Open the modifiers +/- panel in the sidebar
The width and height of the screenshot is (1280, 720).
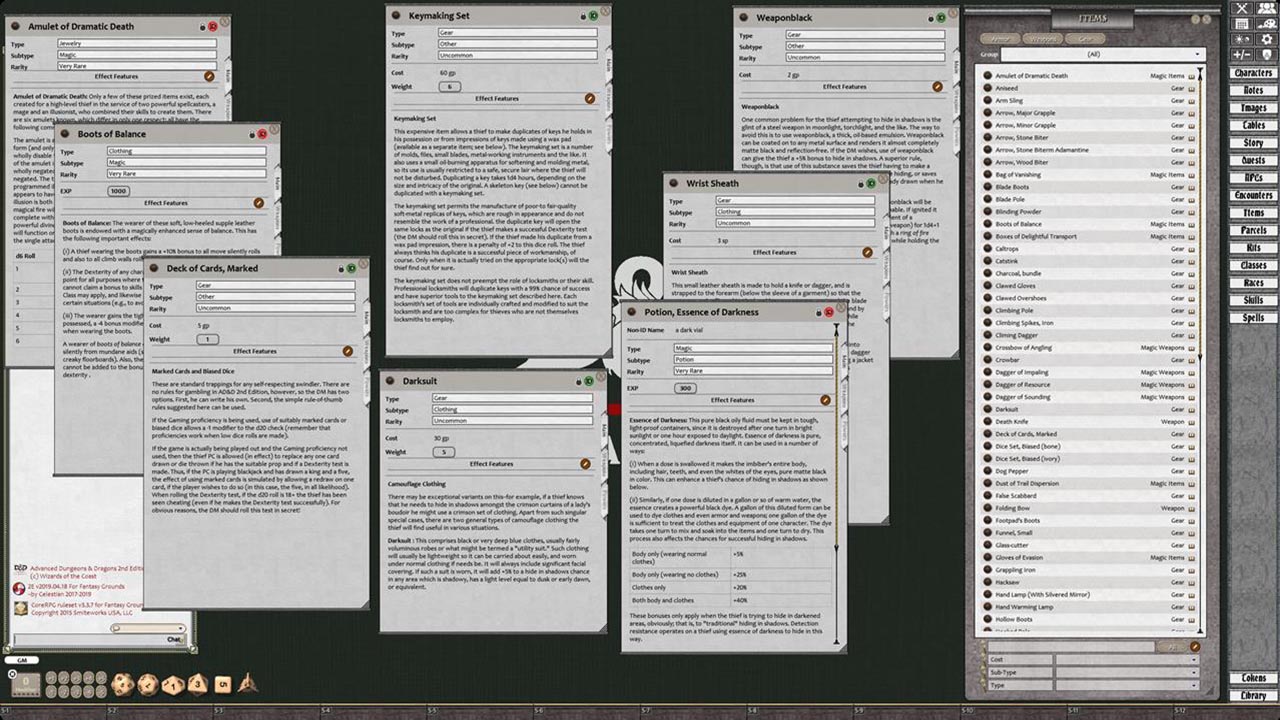point(1243,54)
